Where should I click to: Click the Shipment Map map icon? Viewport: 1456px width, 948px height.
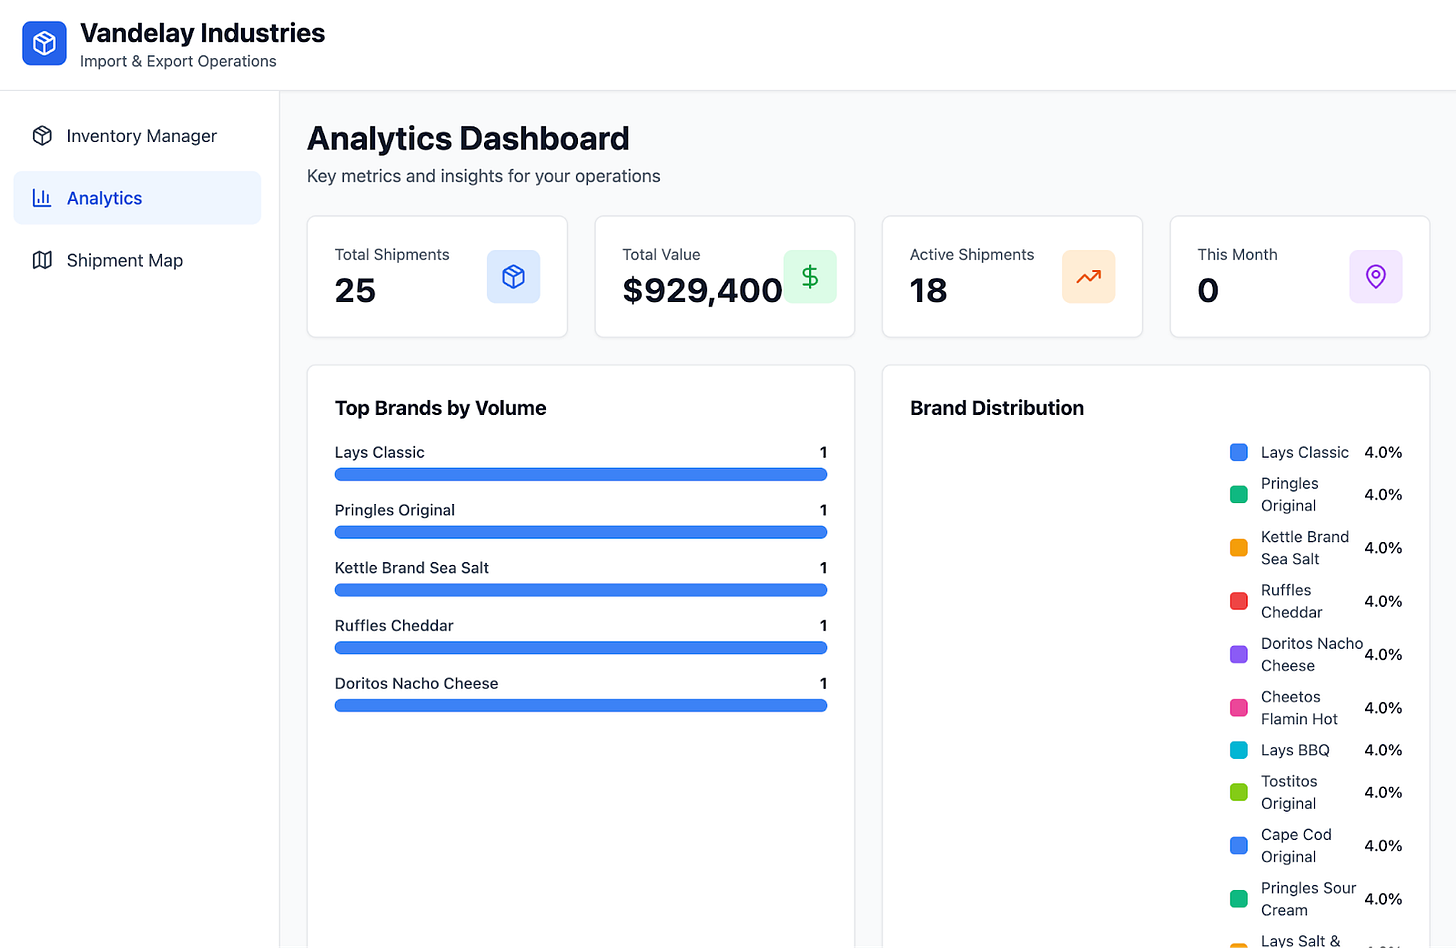[42, 260]
